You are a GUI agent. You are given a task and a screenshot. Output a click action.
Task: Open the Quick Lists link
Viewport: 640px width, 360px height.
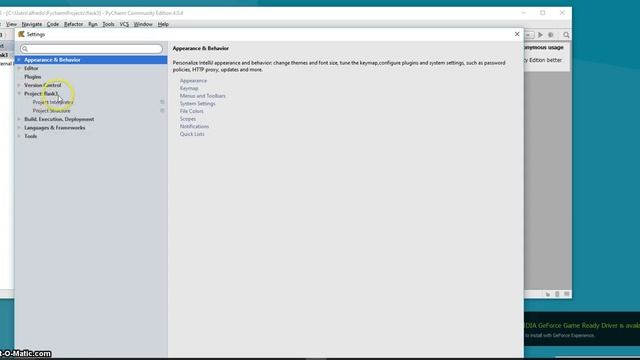(x=192, y=134)
